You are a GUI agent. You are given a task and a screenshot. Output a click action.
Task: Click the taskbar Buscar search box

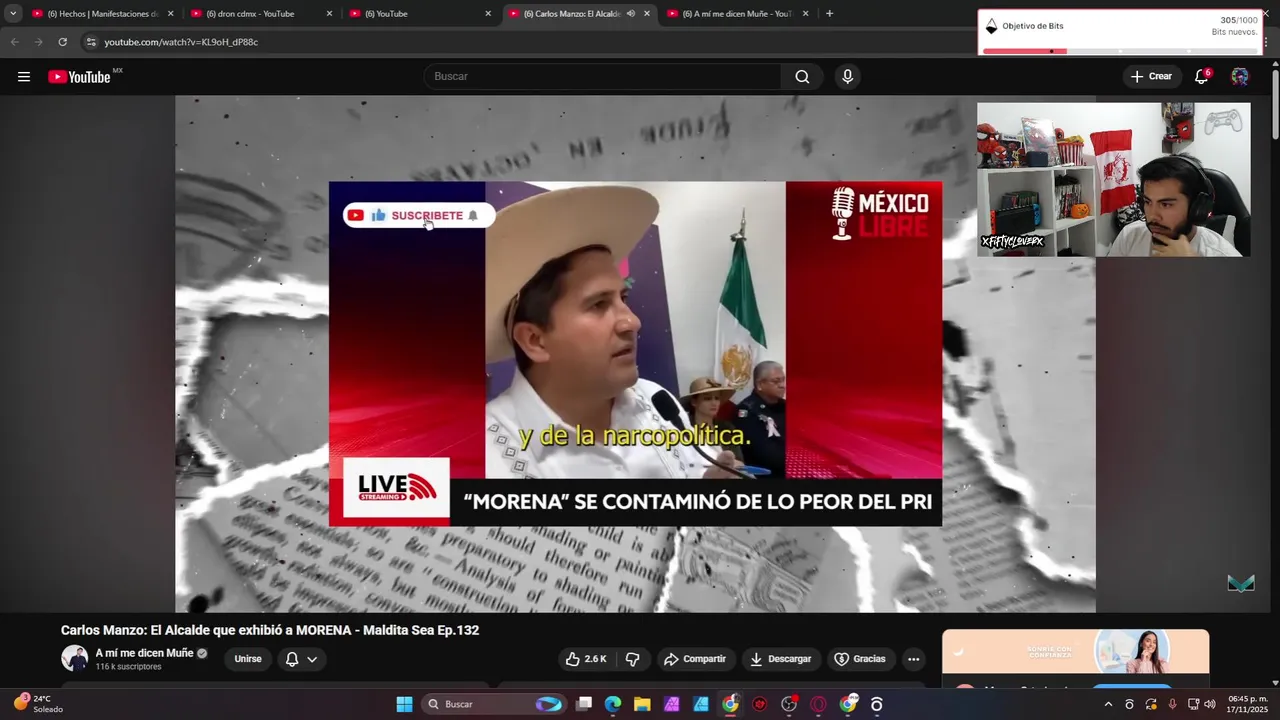tap(493, 704)
